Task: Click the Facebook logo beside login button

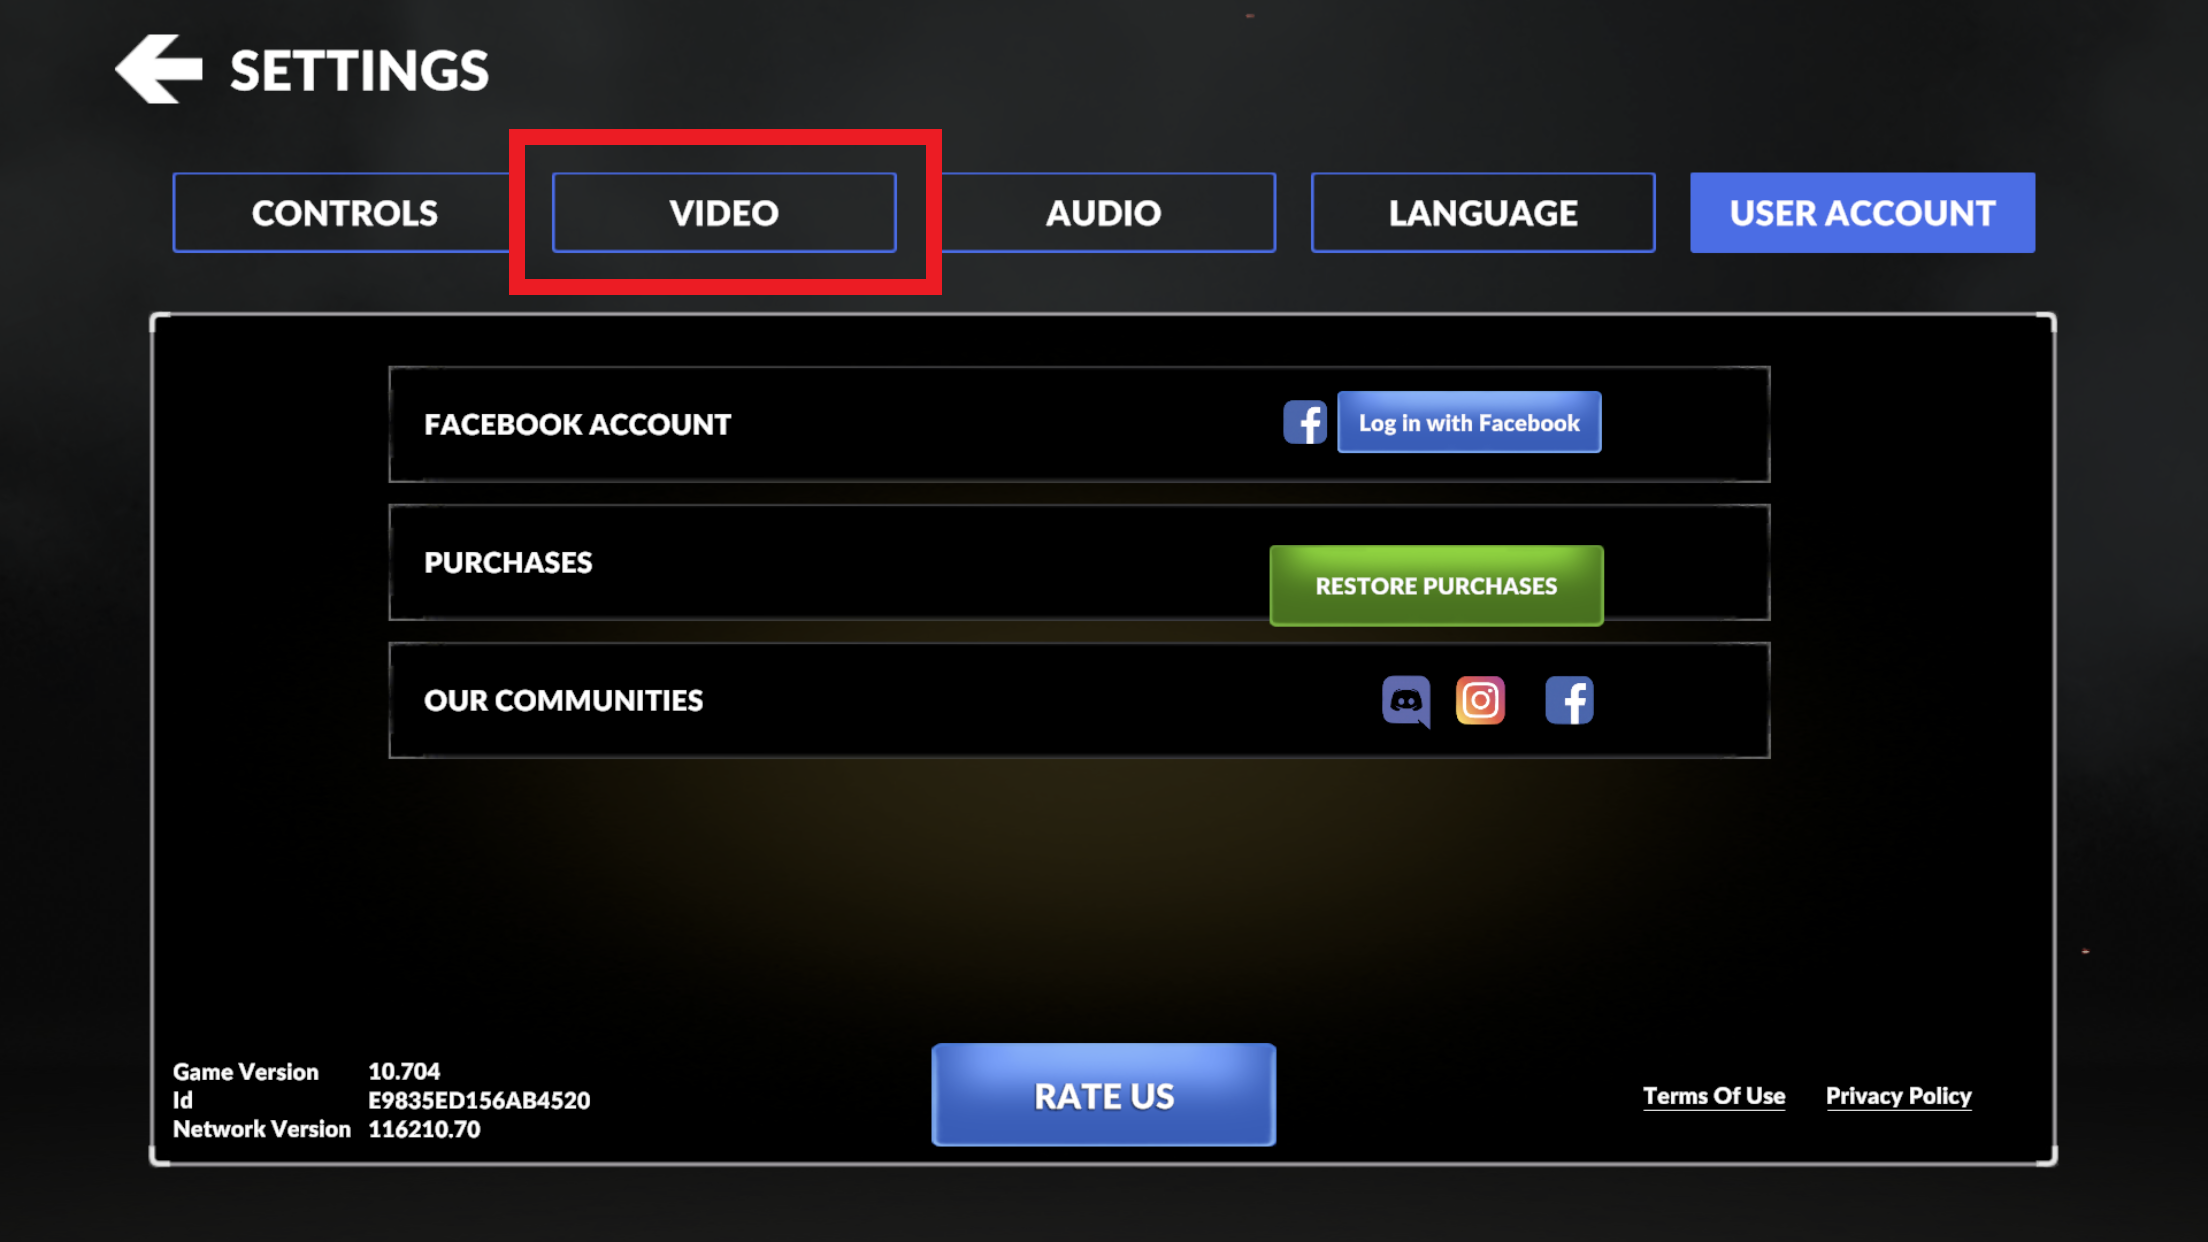Action: [x=1305, y=422]
